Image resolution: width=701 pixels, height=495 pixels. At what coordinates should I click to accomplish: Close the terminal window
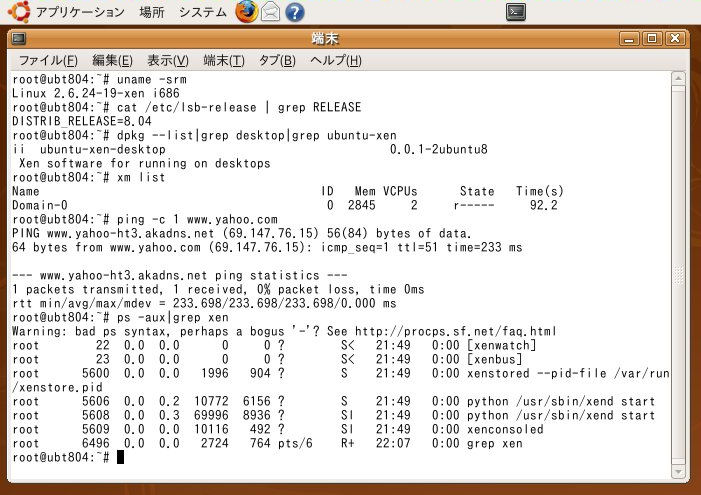(675, 39)
